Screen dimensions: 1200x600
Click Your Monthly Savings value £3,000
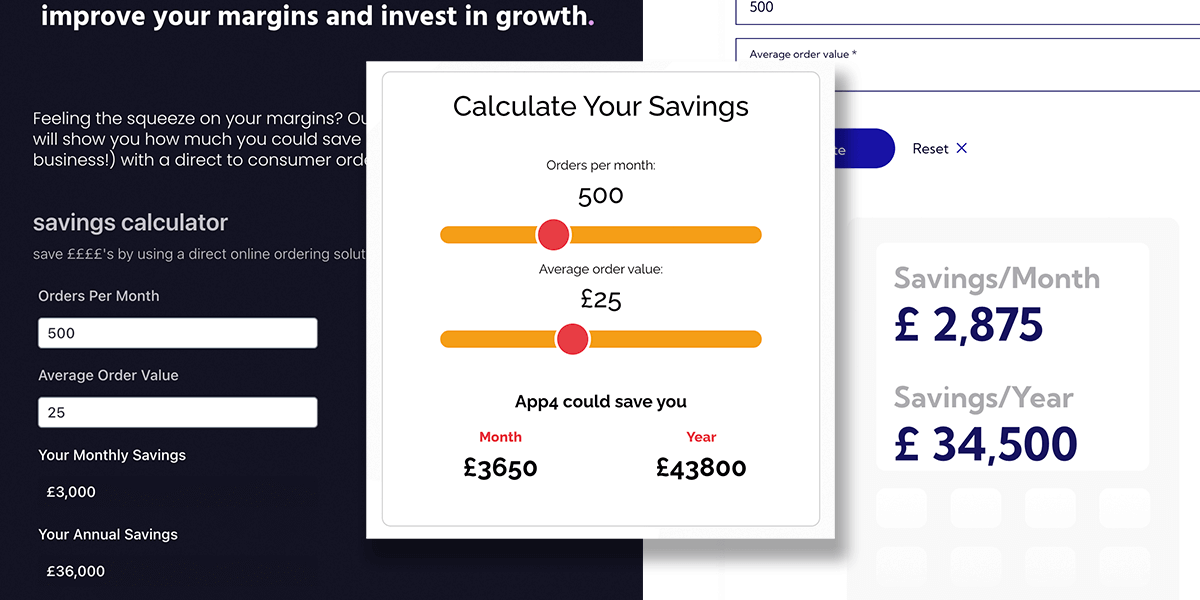pyautogui.click(x=69, y=491)
